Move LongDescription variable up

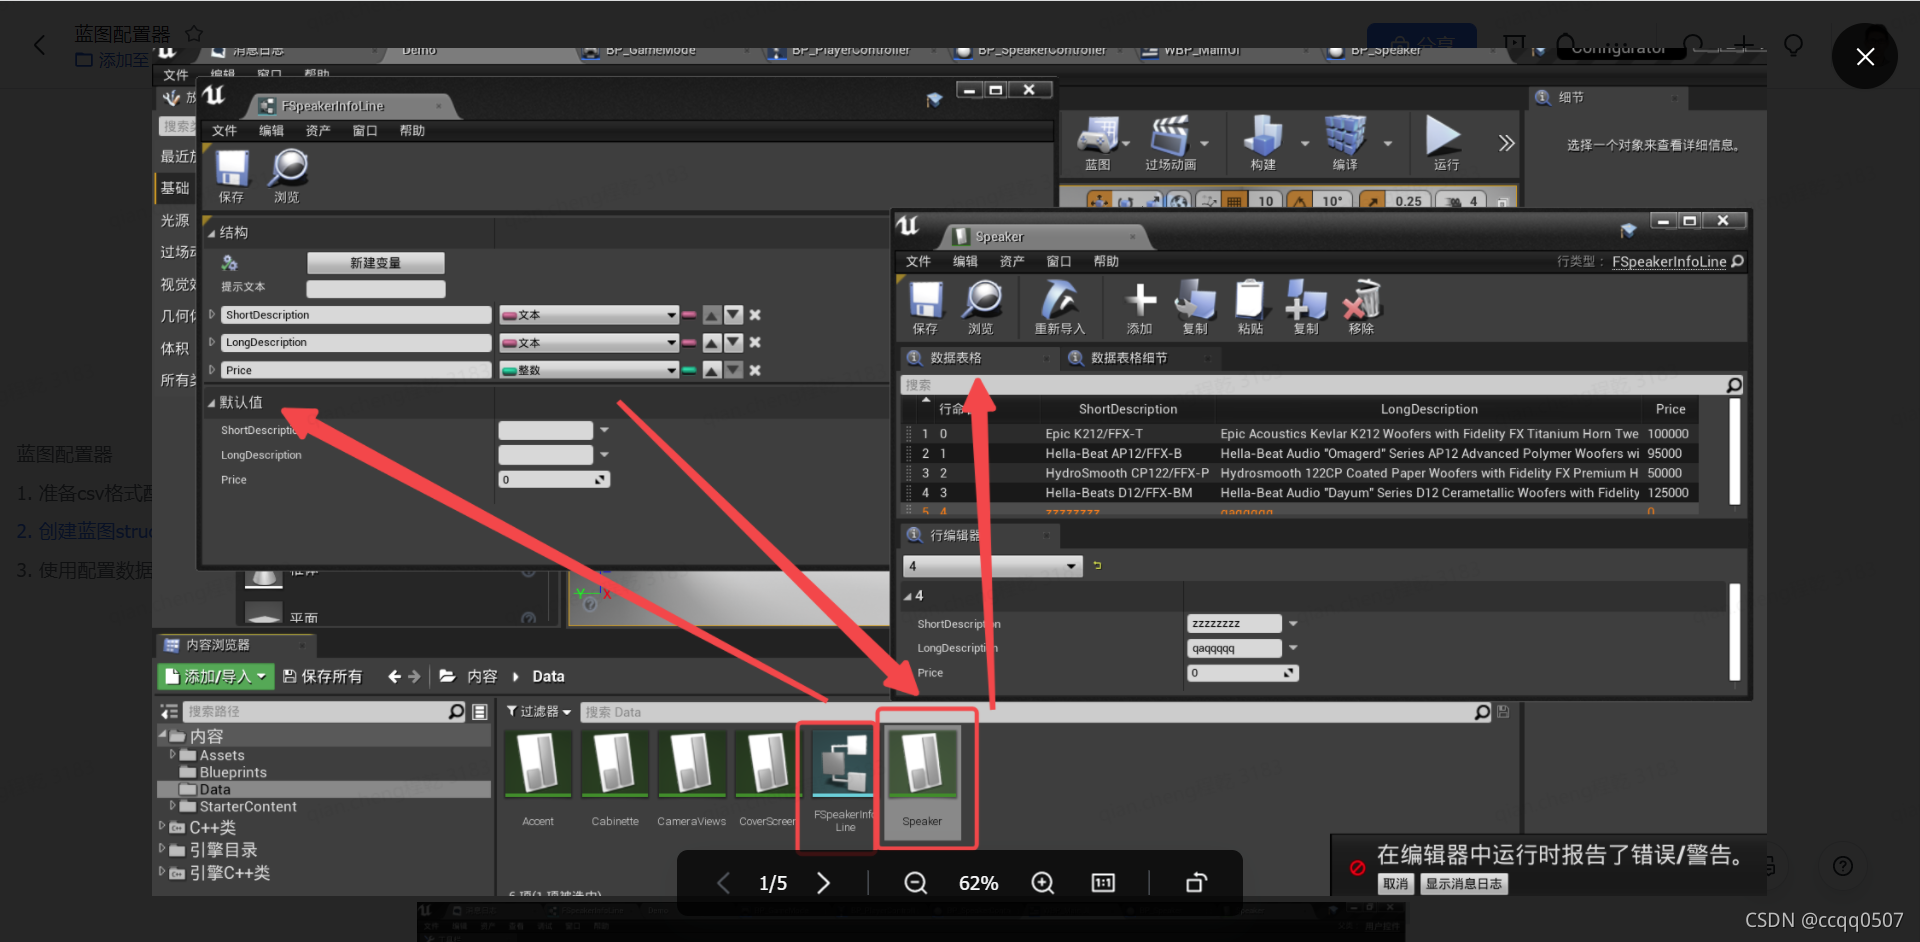(712, 342)
